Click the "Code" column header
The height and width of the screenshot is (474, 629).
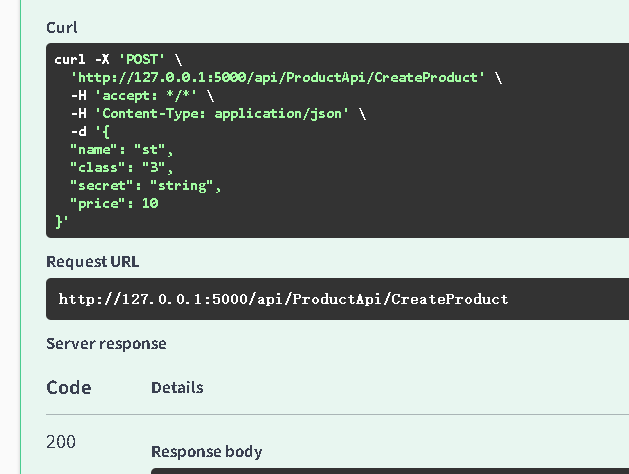tap(69, 388)
